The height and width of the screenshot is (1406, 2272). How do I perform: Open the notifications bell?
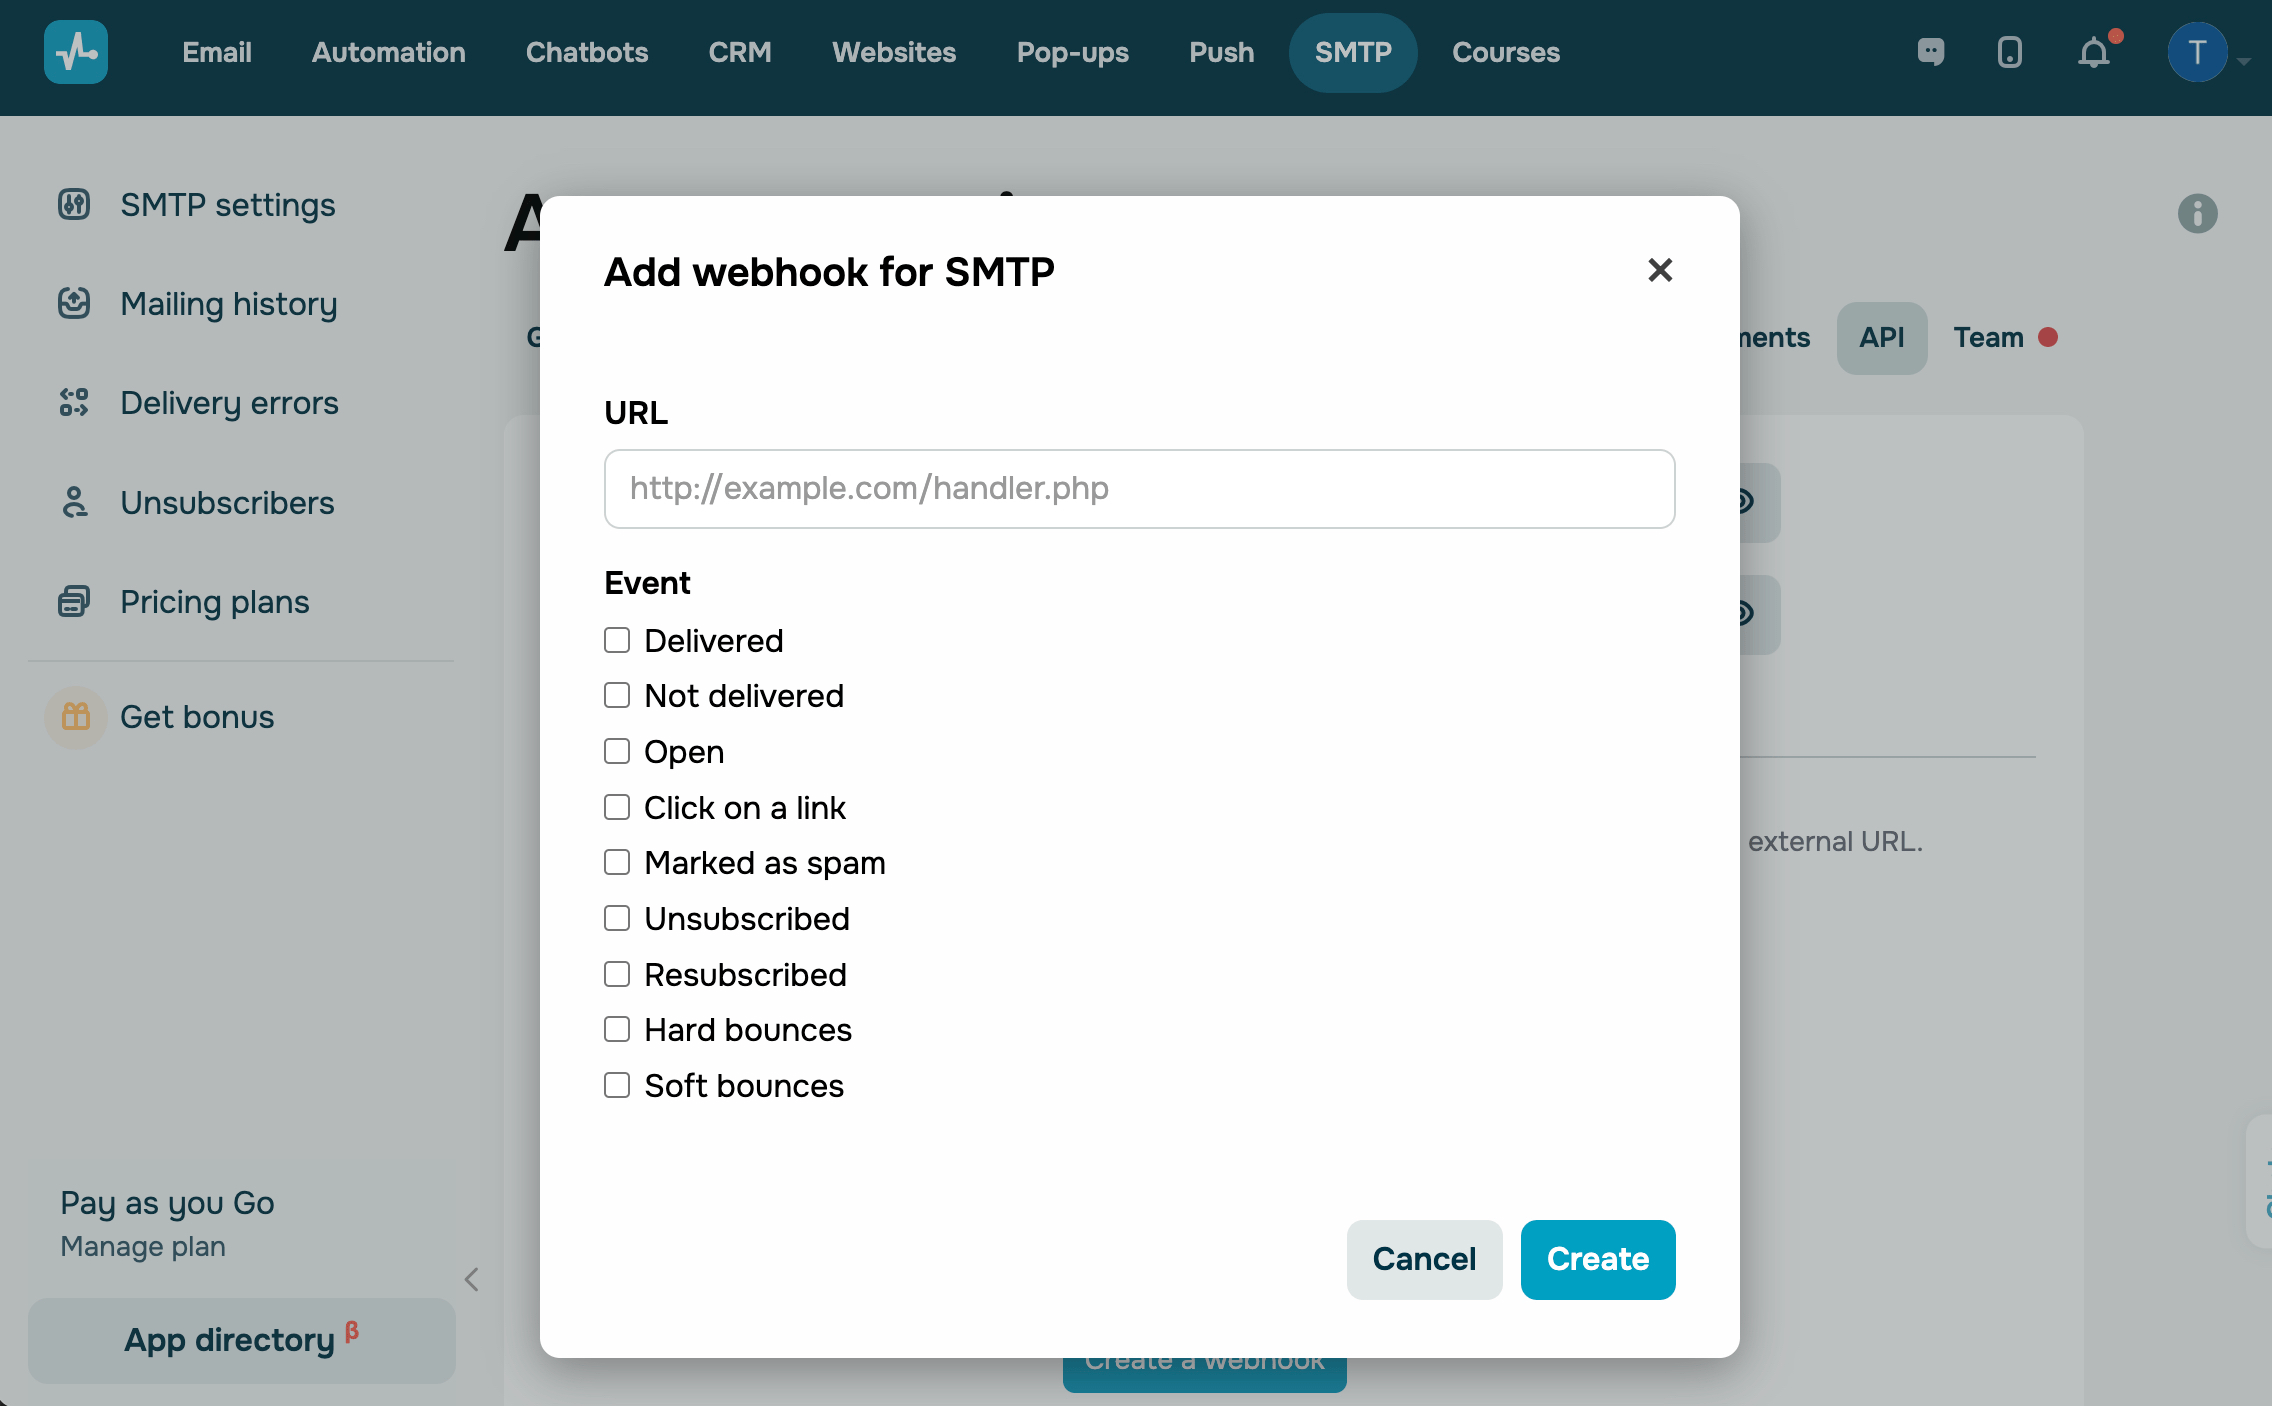(2095, 52)
